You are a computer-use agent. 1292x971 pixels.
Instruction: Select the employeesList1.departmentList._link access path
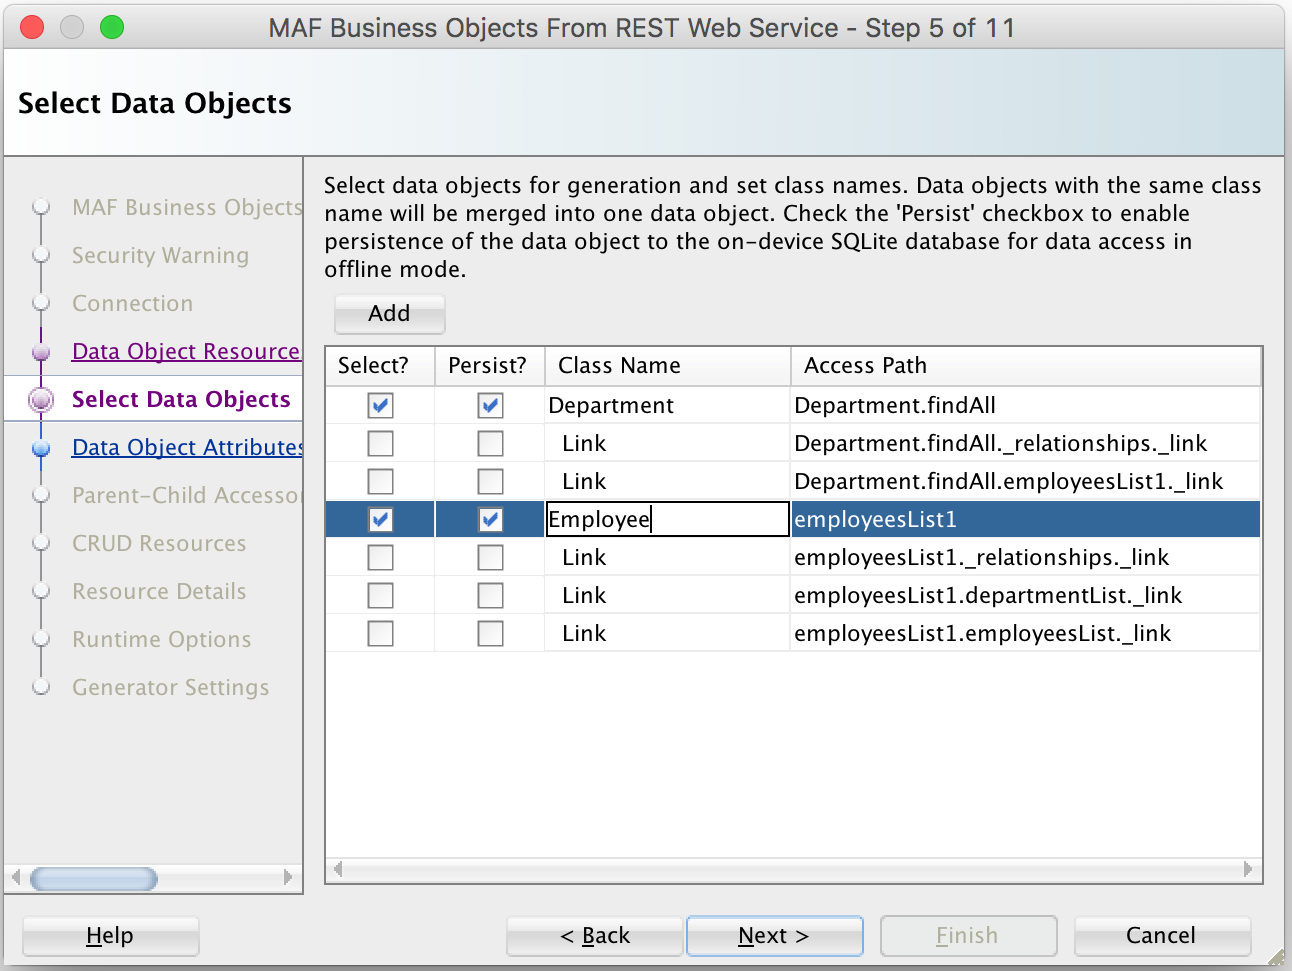point(1025,595)
